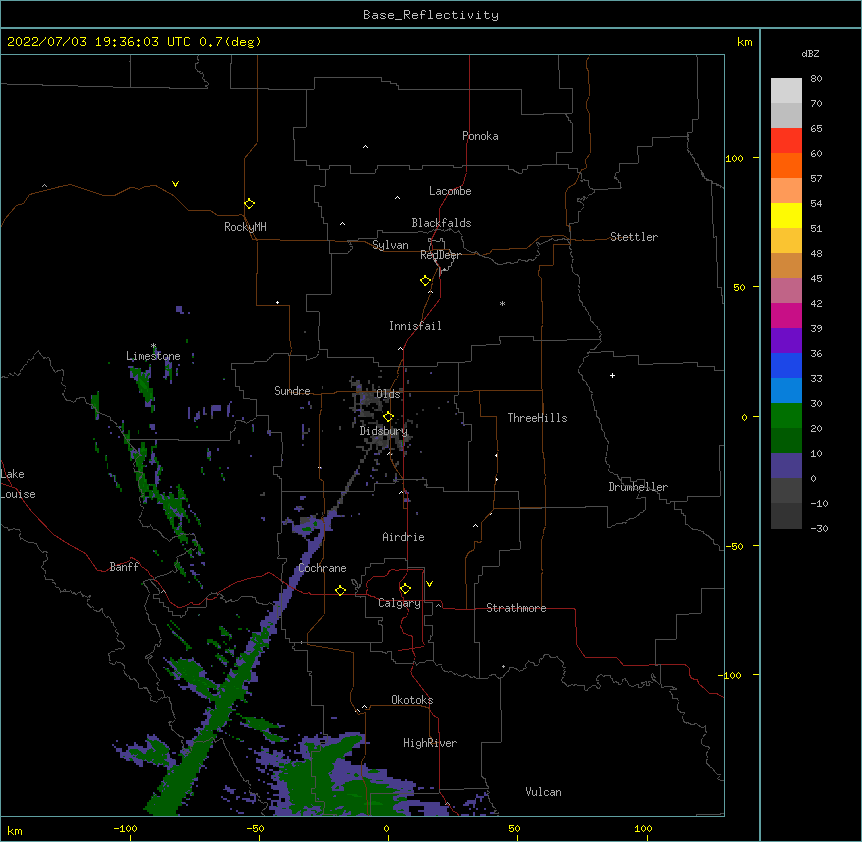The width and height of the screenshot is (862, 842).
Task: Click the yellow diamond marker above Calgary
Action: pos(405,589)
